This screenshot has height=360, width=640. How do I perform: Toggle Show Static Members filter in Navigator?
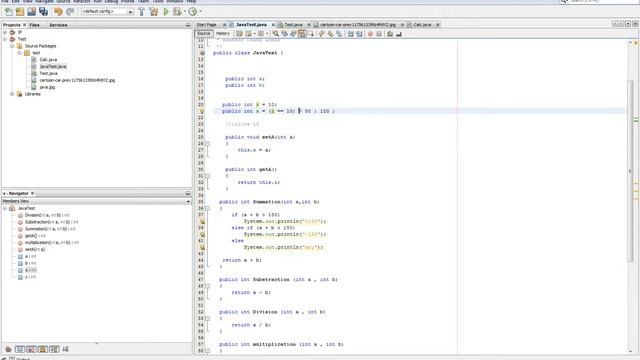point(31,349)
